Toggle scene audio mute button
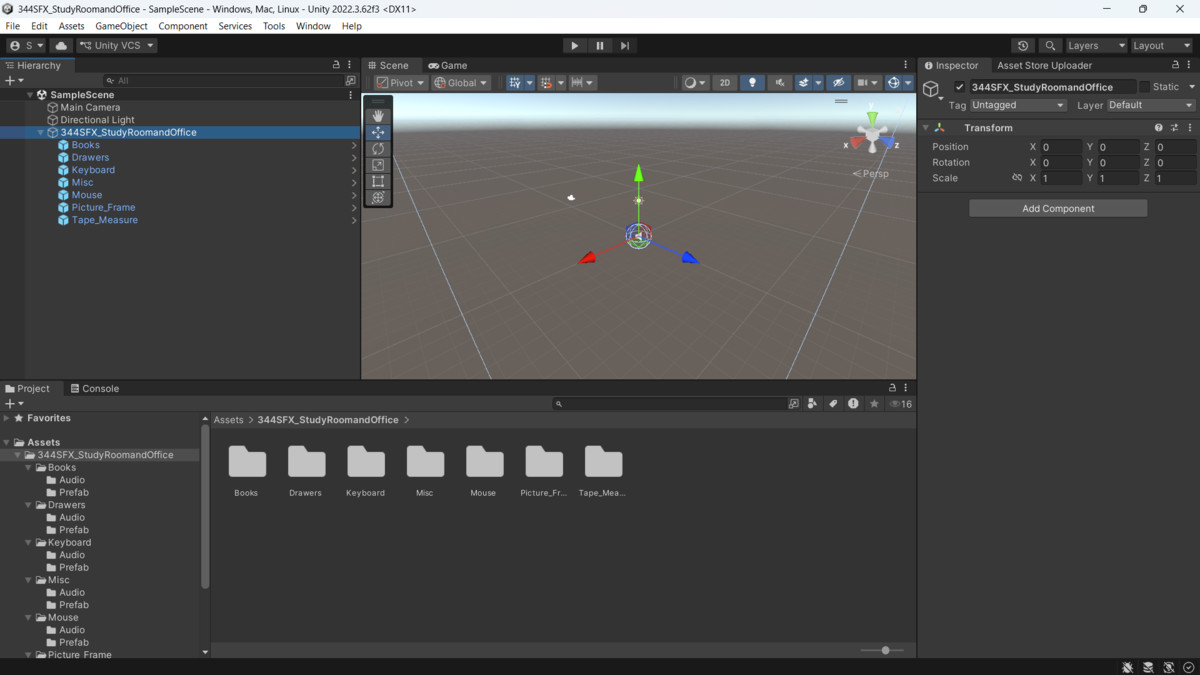The width and height of the screenshot is (1200, 675). [x=779, y=83]
